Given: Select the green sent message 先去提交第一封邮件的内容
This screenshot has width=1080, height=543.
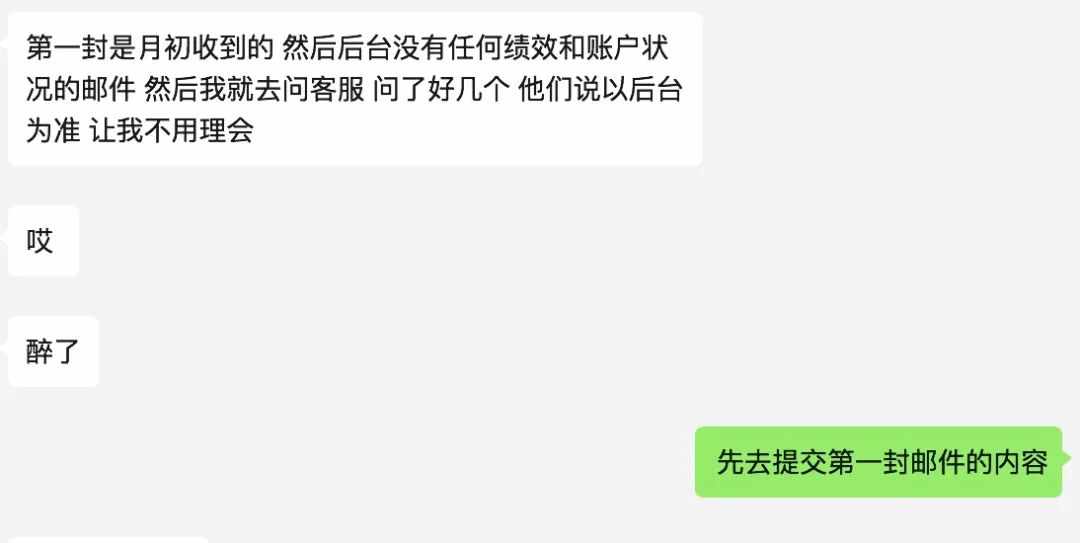Looking at the screenshot, I should click(x=878, y=462).
